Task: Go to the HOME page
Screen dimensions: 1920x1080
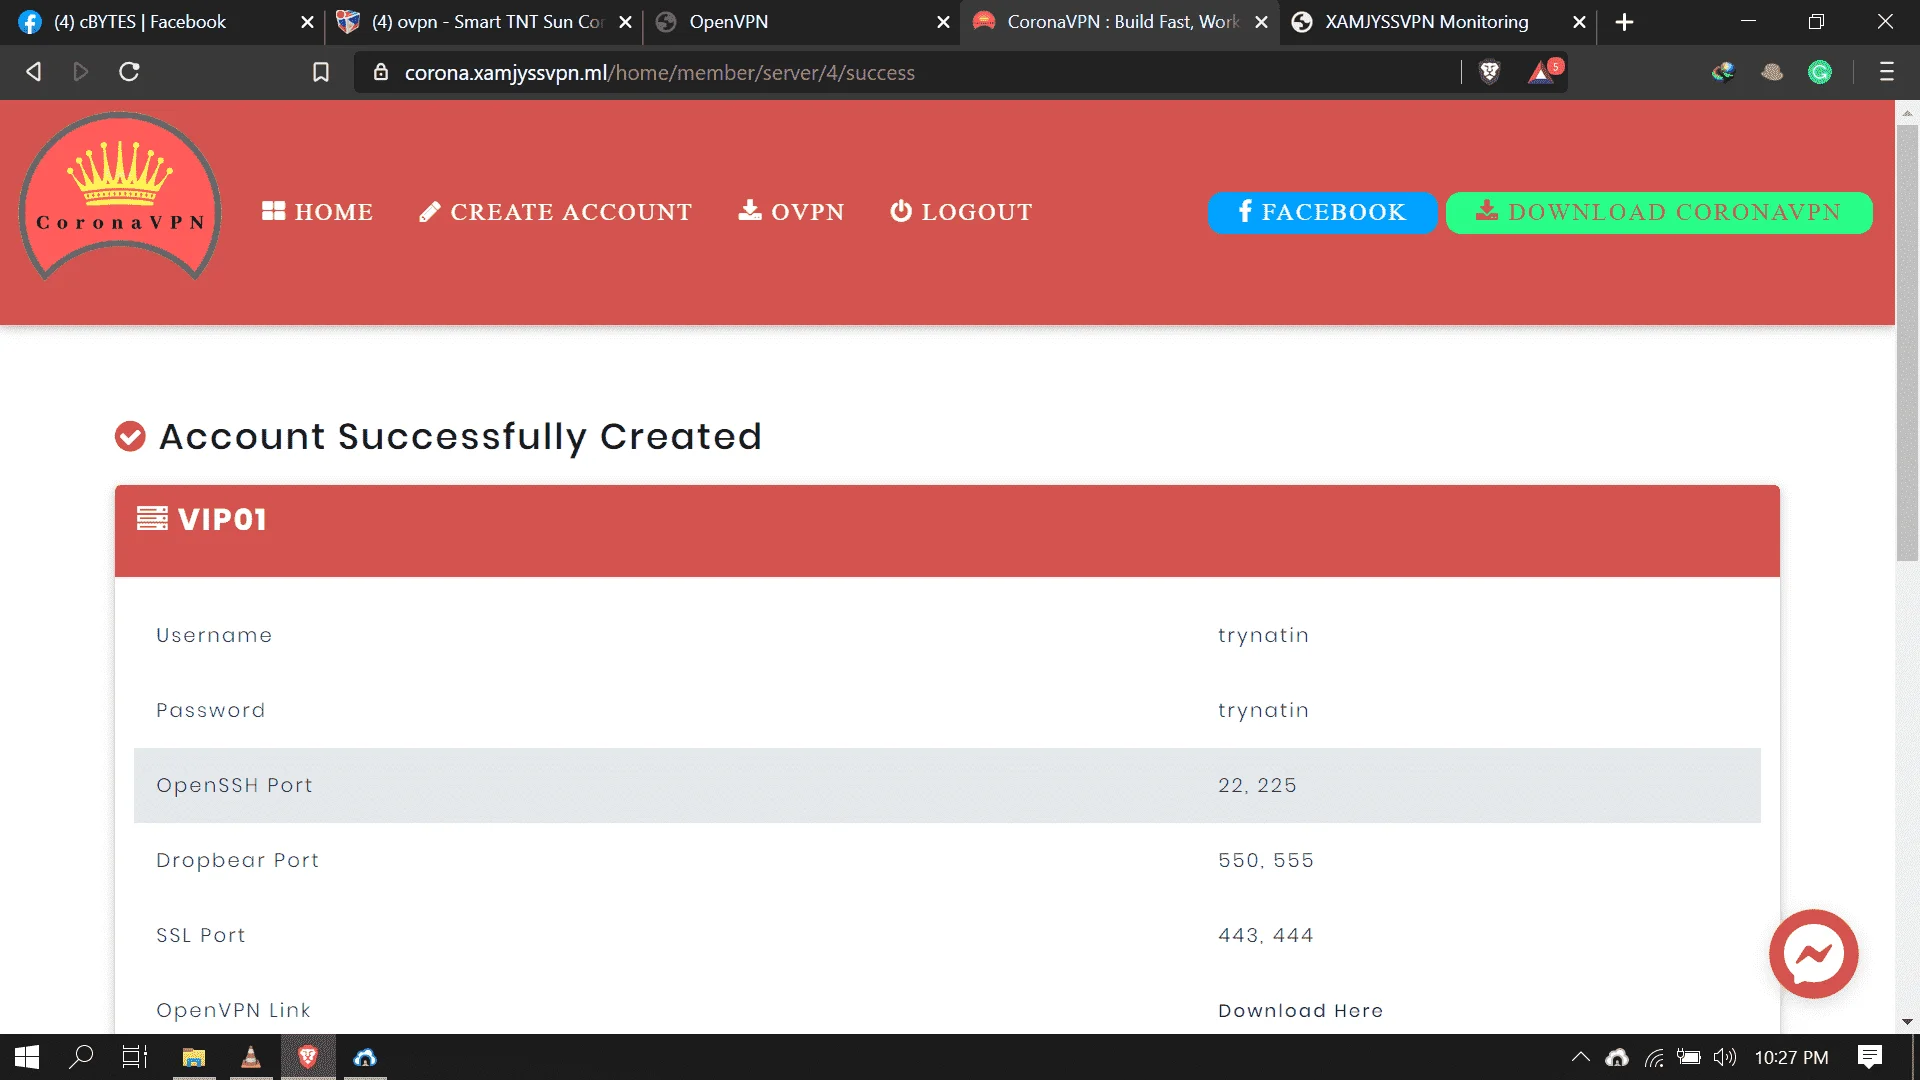Action: pos(317,212)
